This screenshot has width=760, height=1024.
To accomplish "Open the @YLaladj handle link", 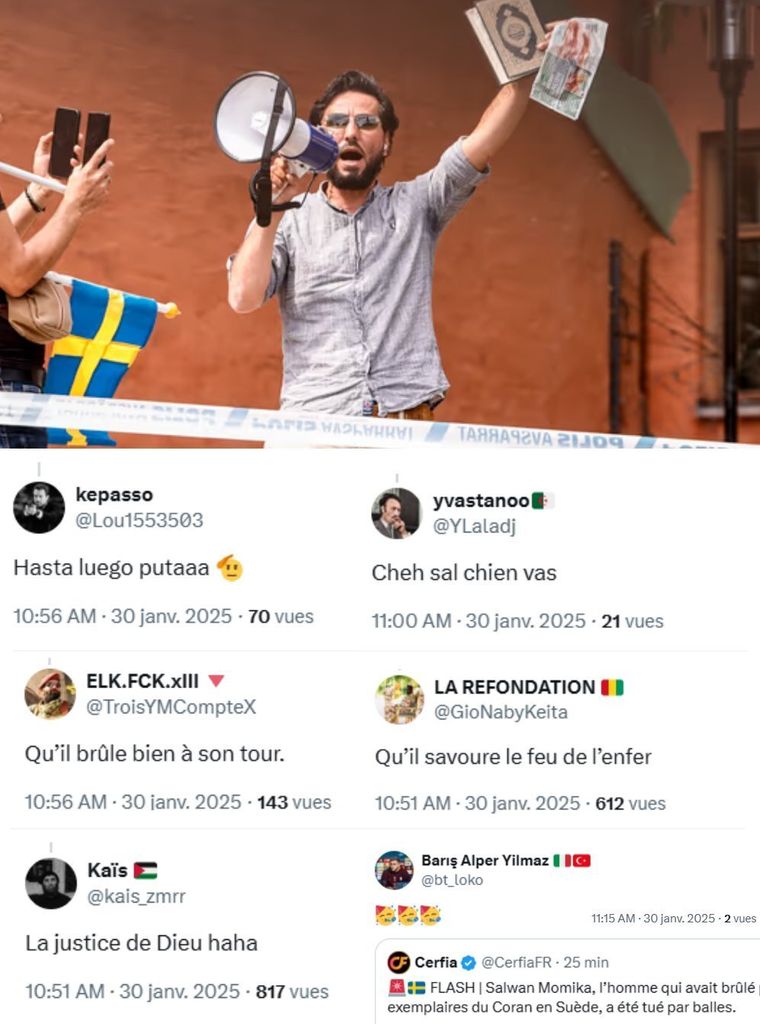I will pyautogui.click(x=474, y=526).
